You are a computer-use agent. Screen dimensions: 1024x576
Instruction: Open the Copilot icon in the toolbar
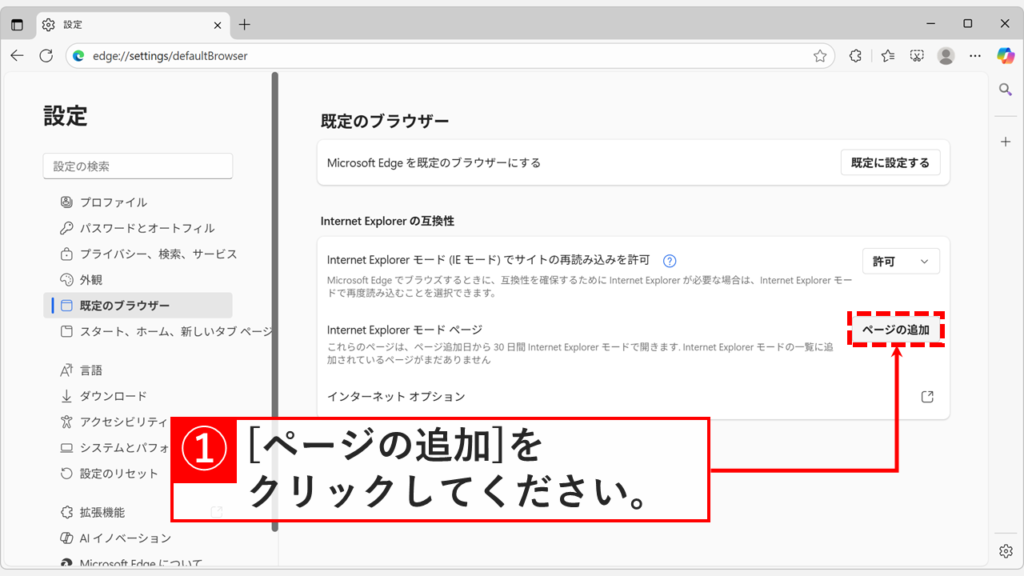1004,55
